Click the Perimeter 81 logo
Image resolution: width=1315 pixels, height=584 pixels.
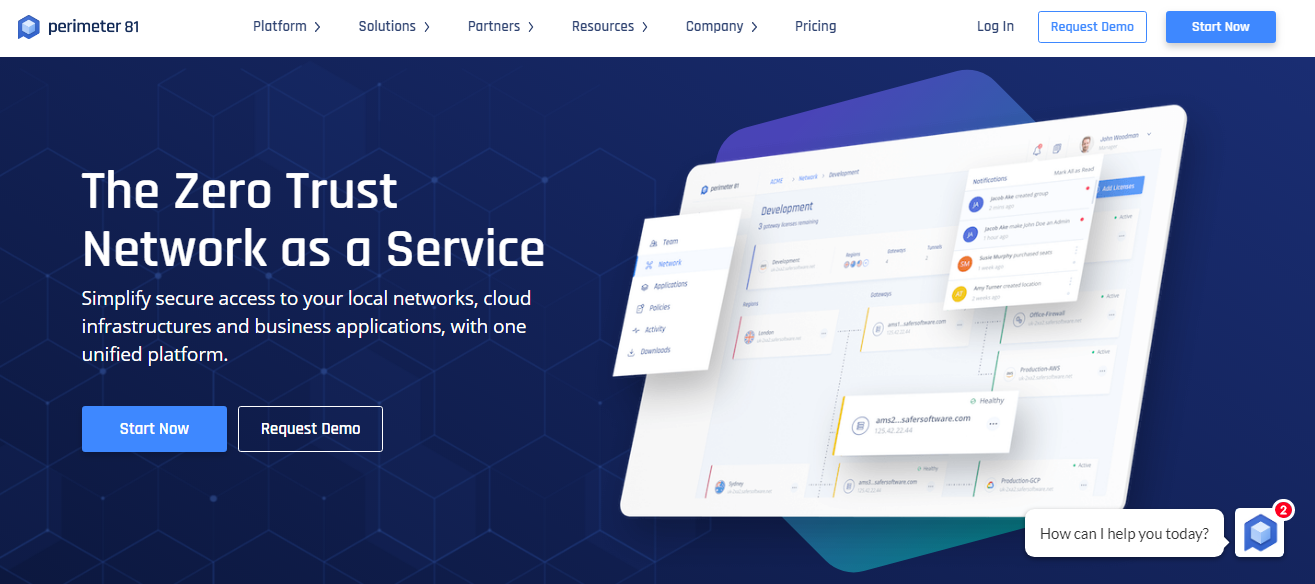pyautogui.click(x=79, y=27)
